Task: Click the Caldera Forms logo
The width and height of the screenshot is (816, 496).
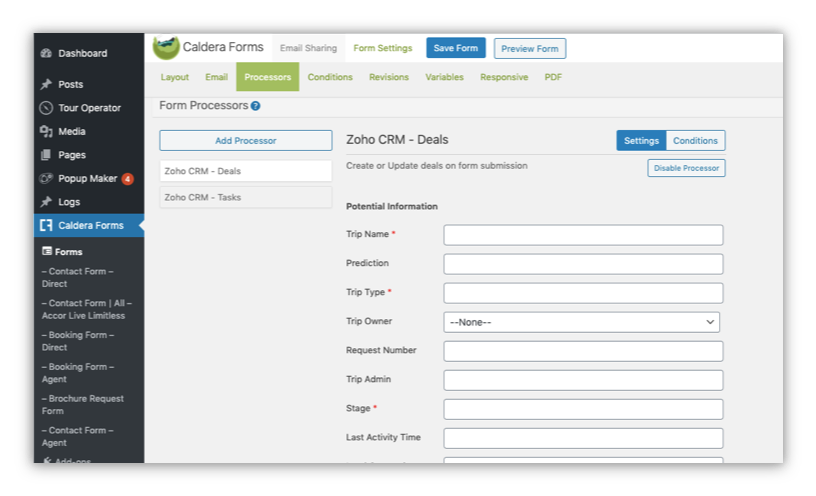Action: point(166,48)
